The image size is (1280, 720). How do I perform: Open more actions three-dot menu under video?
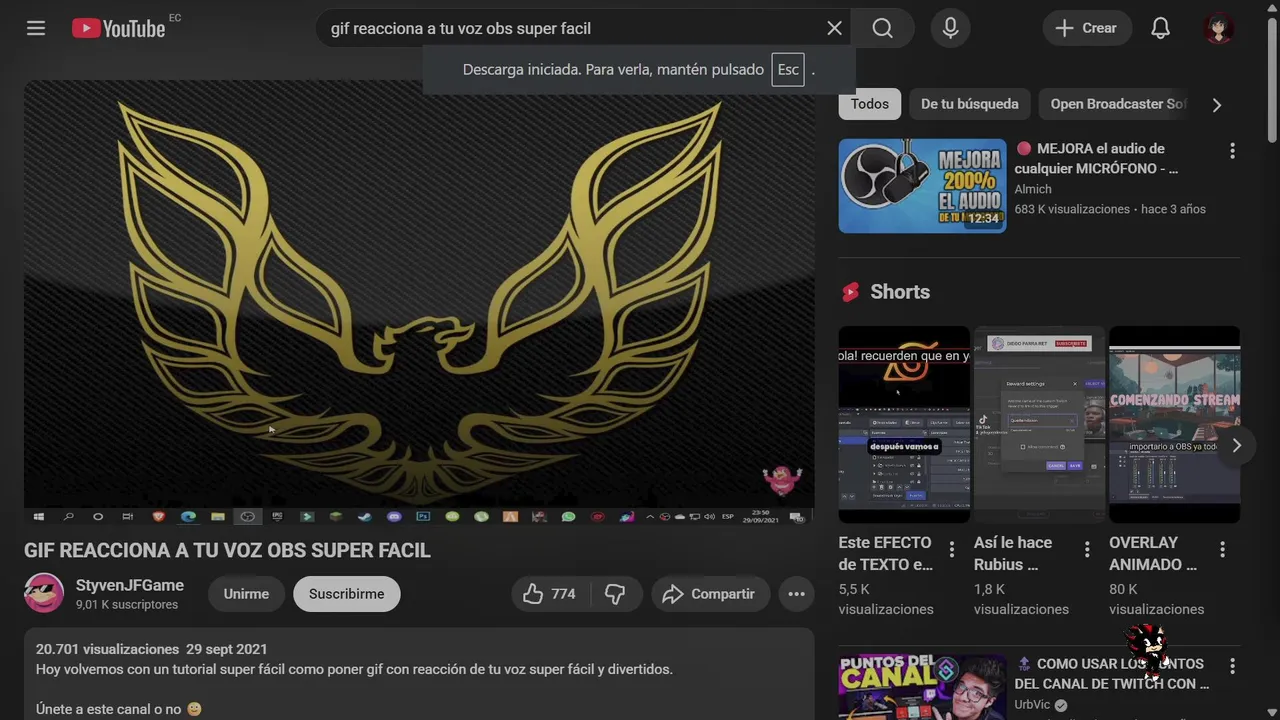(796, 594)
